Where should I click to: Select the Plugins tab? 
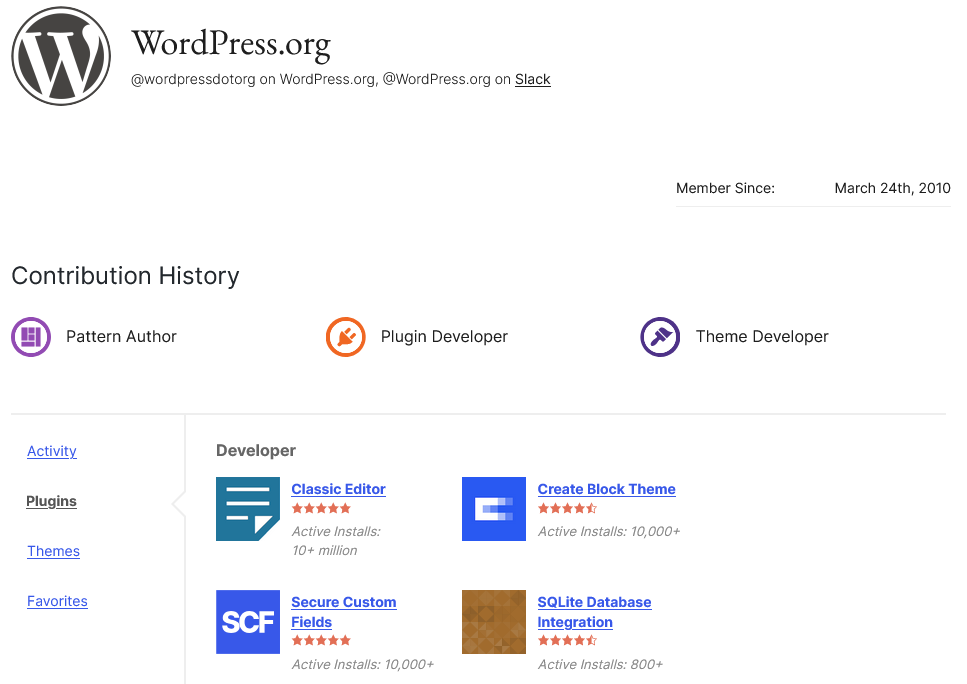coord(51,501)
